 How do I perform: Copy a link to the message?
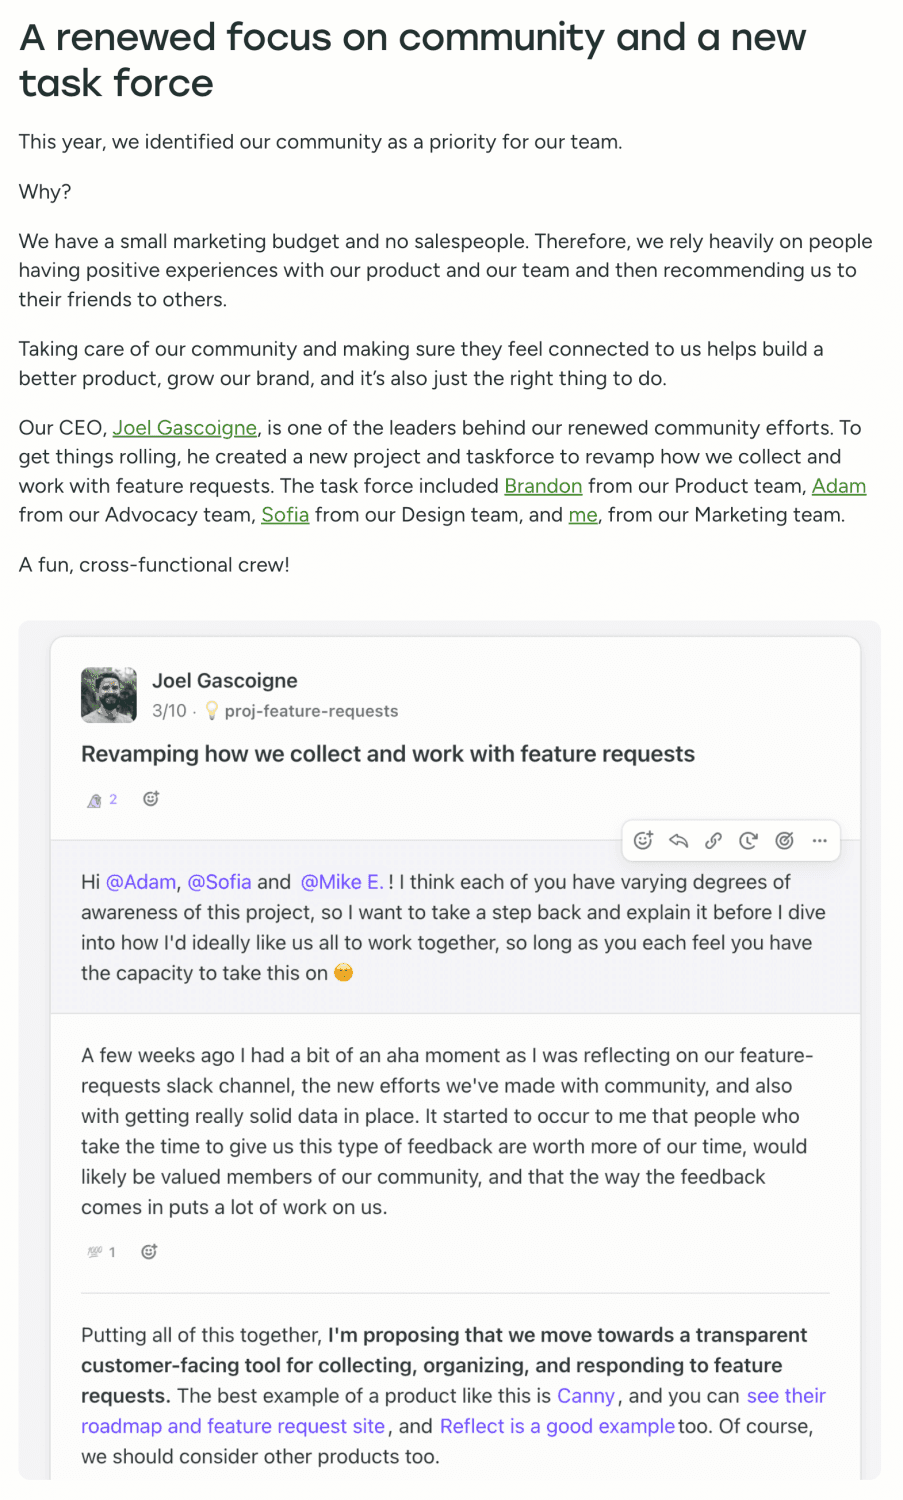point(713,840)
